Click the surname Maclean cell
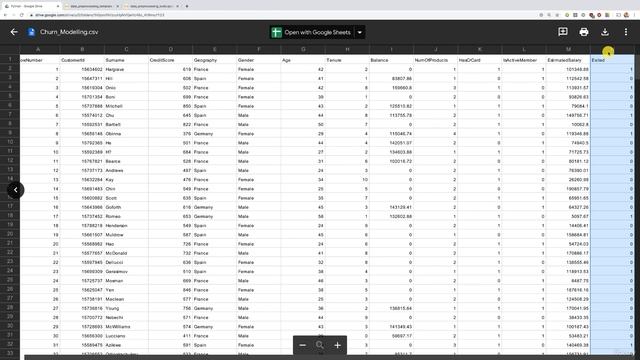The height and width of the screenshot is (360, 640). [126, 299]
